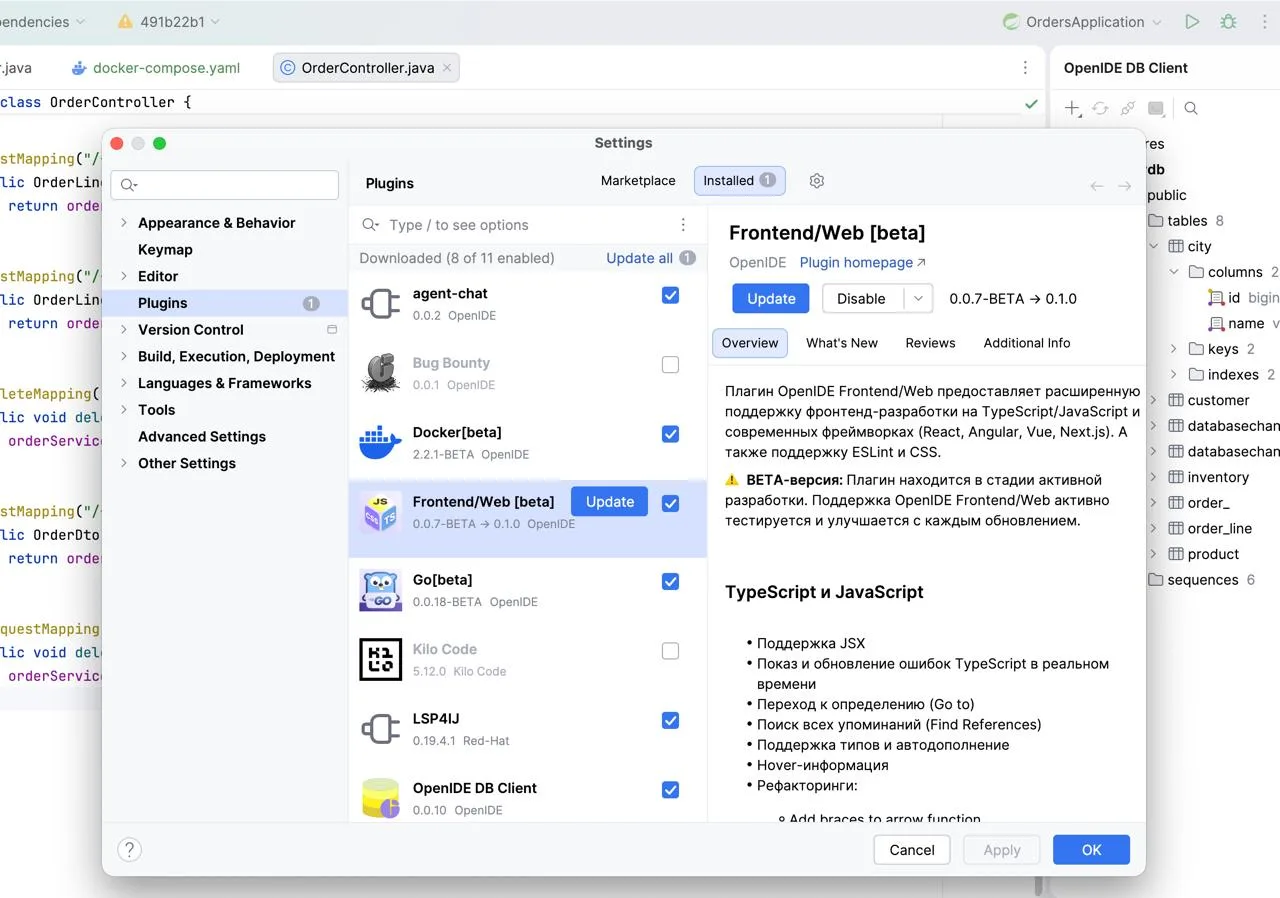Select the Docker whale plugin icon

[380, 442]
